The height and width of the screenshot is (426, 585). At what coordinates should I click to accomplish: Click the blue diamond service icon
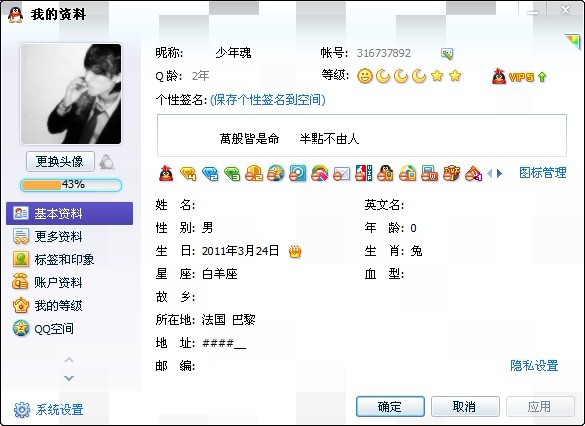click(210, 173)
